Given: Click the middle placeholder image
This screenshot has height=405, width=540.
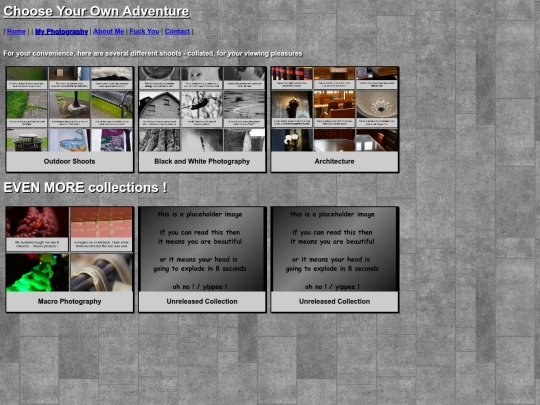Looking at the screenshot, I should [202, 249].
